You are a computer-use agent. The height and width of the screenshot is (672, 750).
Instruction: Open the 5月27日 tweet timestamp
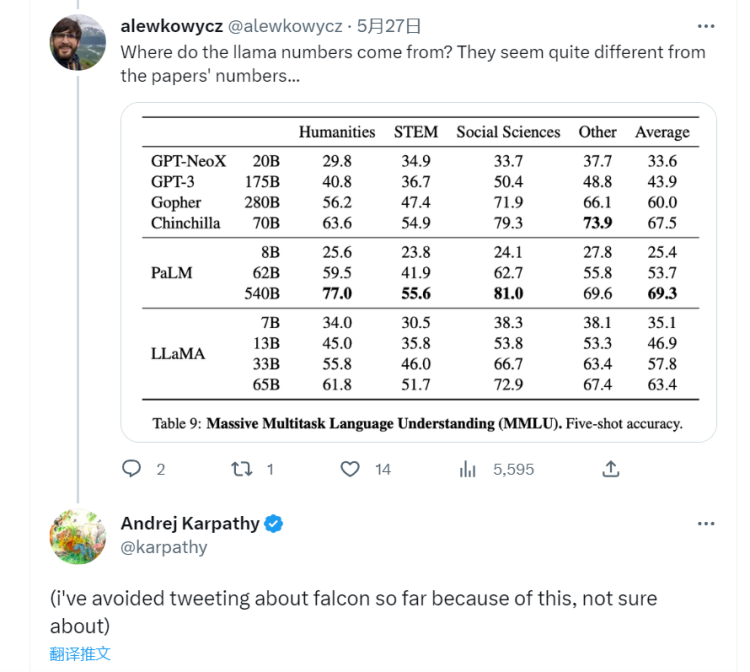point(388,26)
